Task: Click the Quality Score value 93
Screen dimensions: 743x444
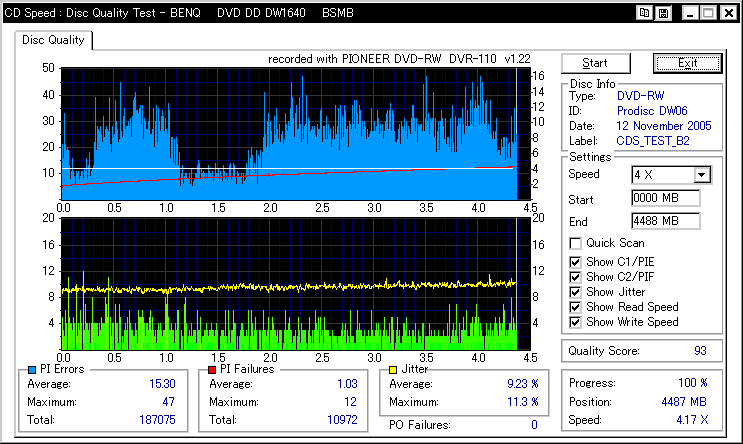Action: point(700,351)
